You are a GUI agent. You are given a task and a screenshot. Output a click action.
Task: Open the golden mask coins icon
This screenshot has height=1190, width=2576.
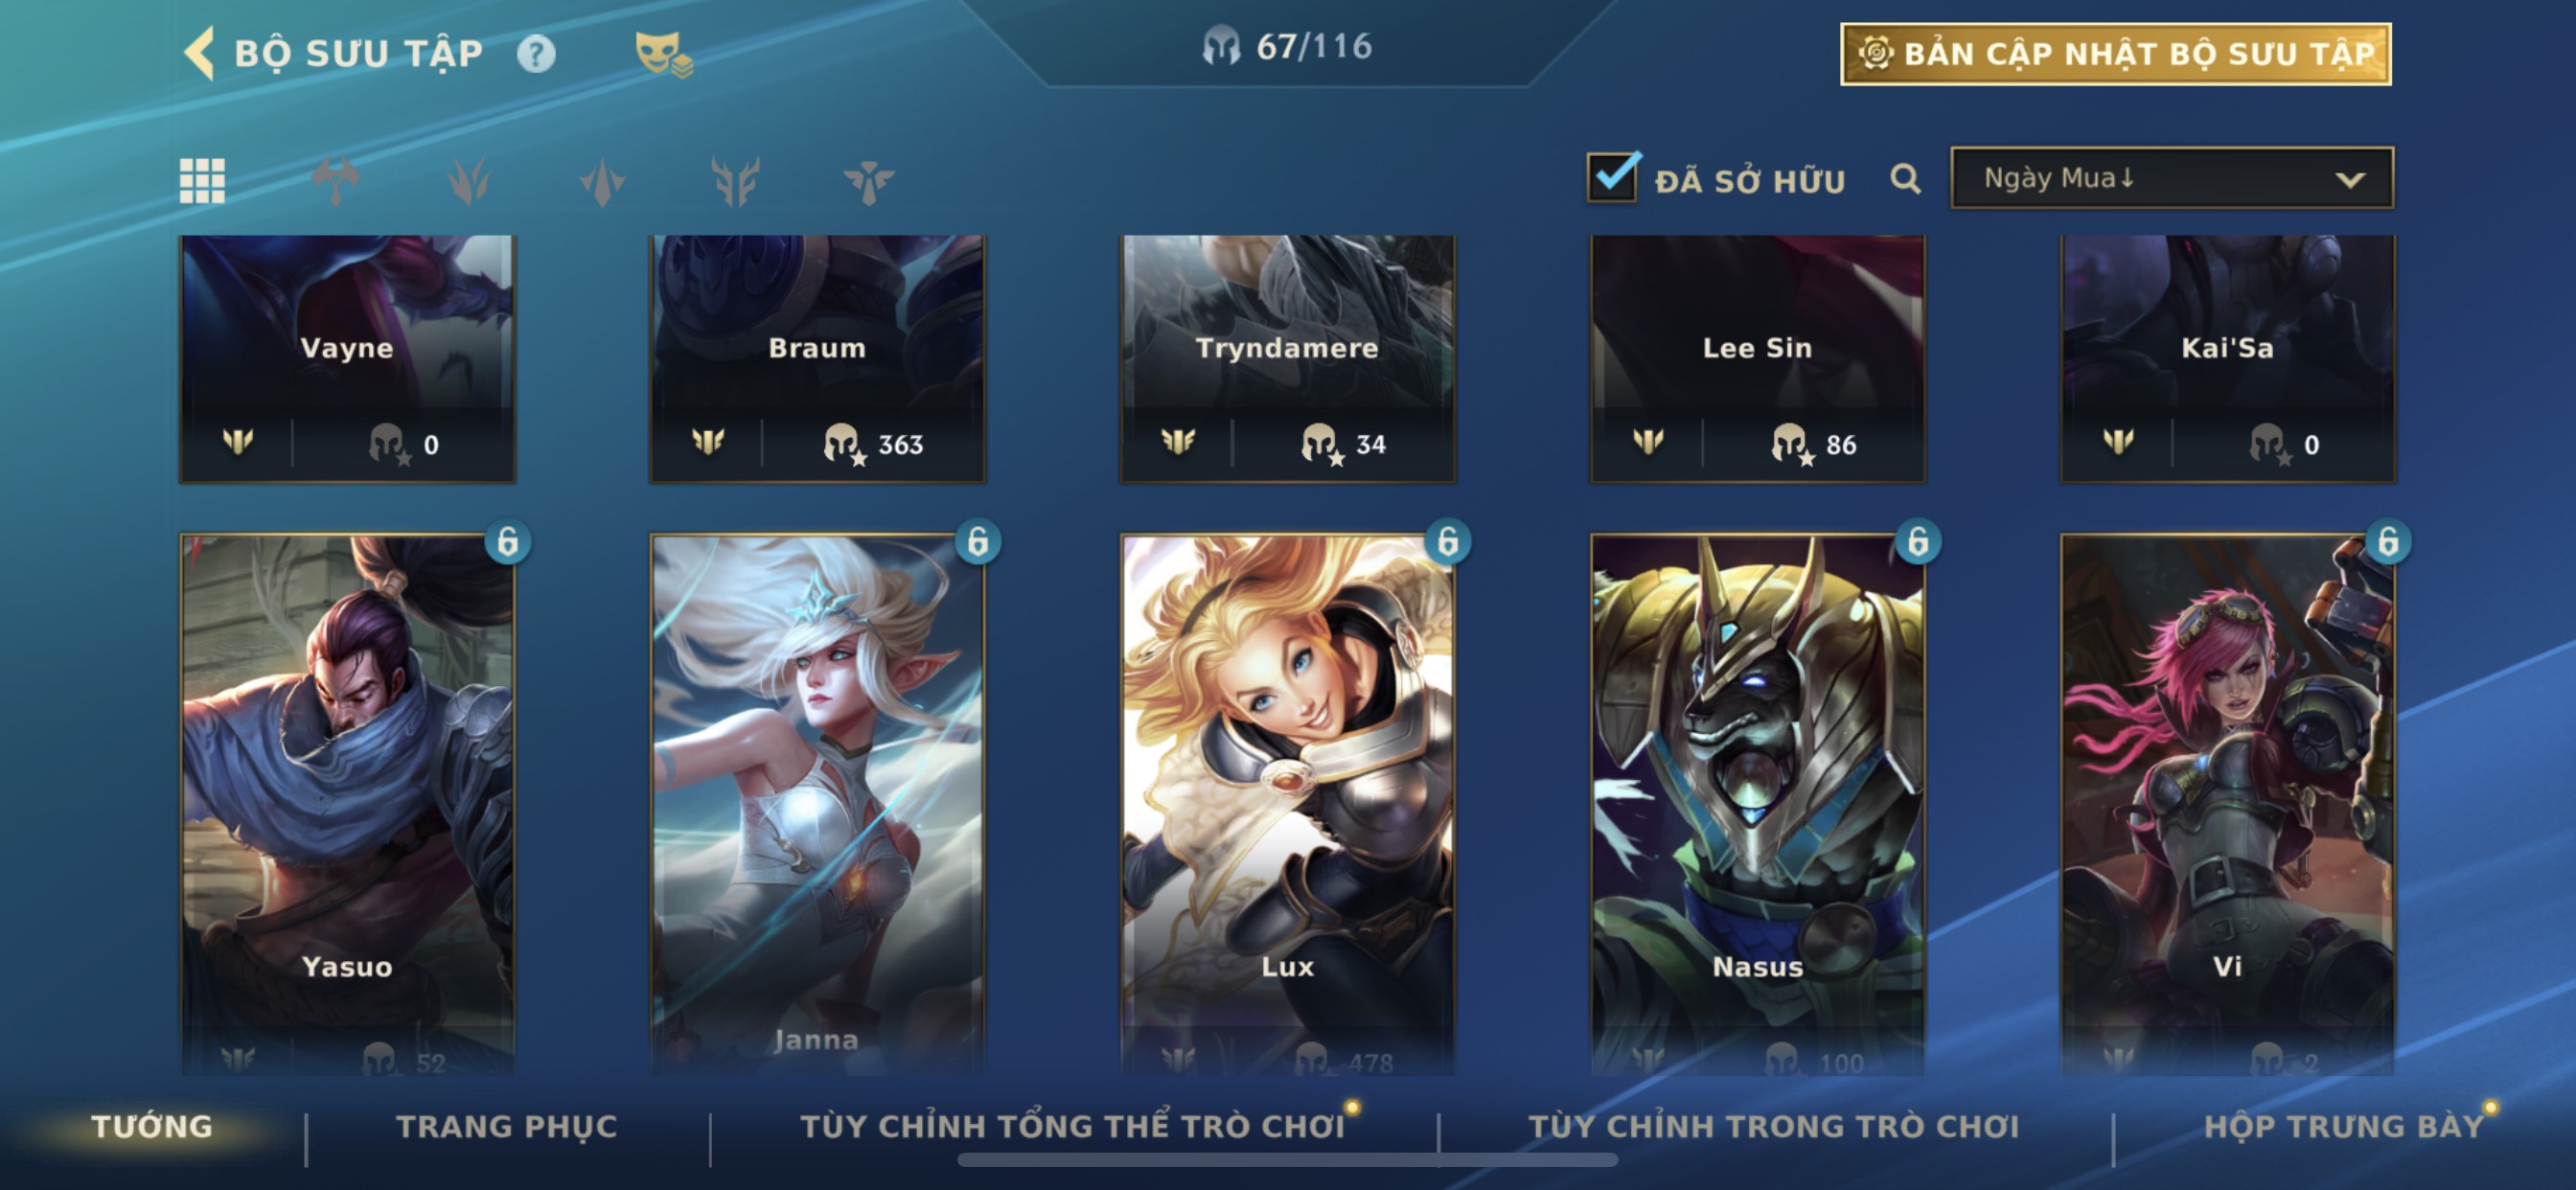click(663, 54)
